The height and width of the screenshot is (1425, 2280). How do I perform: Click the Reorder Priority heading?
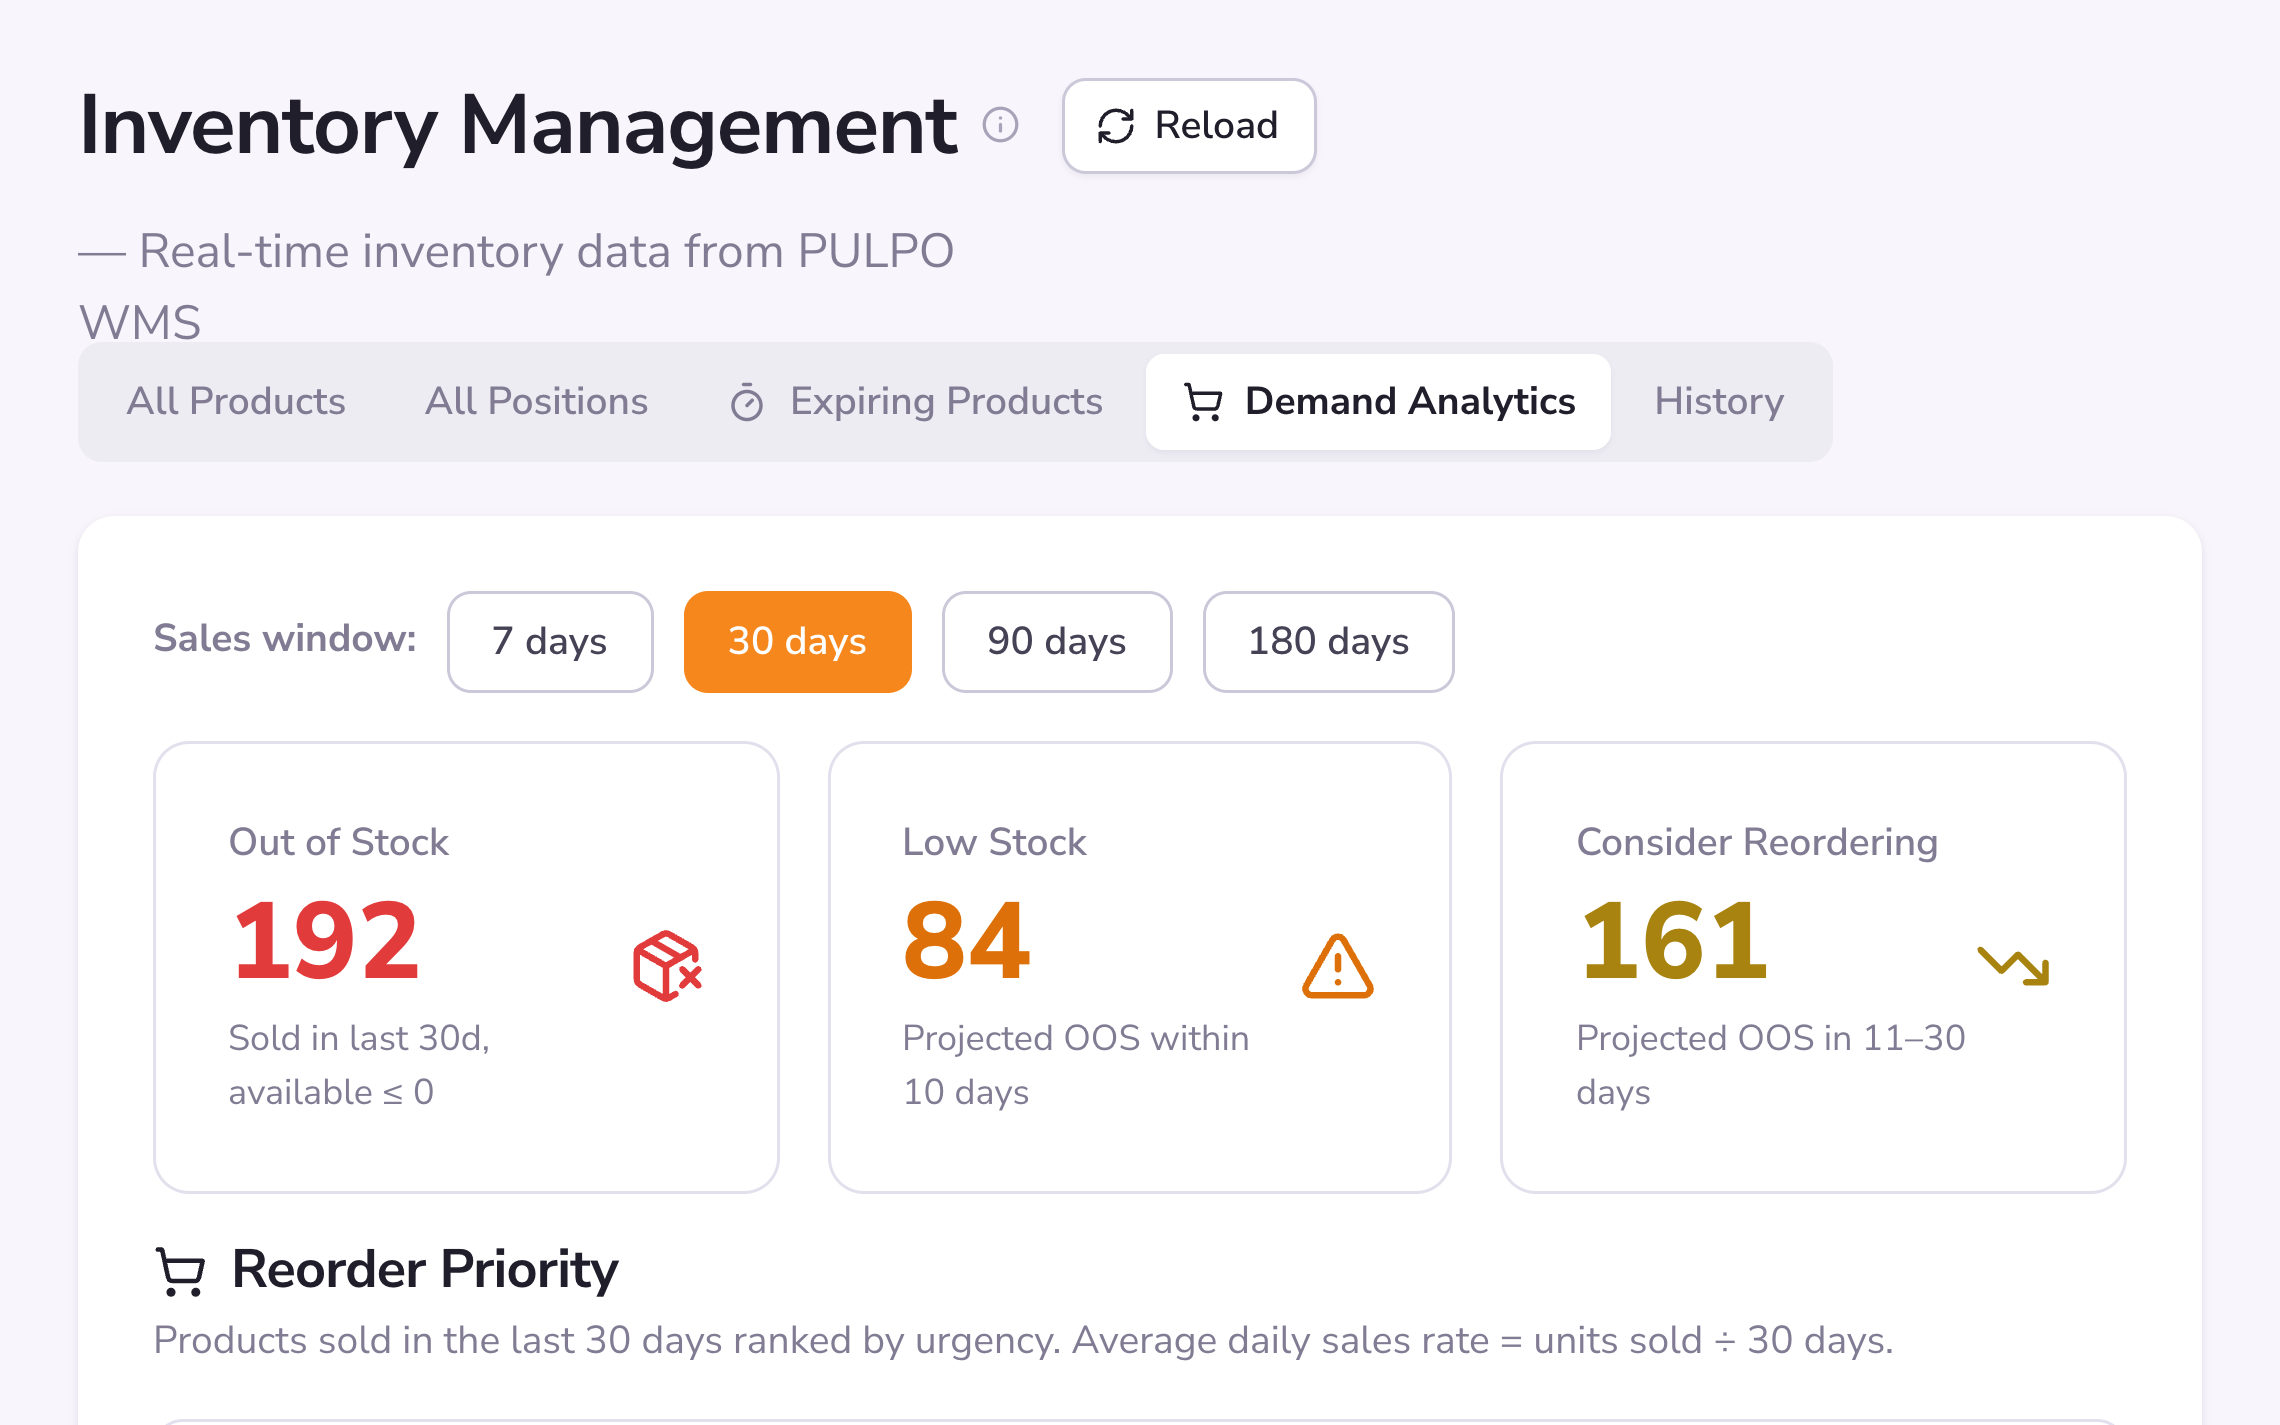(x=425, y=1270)
